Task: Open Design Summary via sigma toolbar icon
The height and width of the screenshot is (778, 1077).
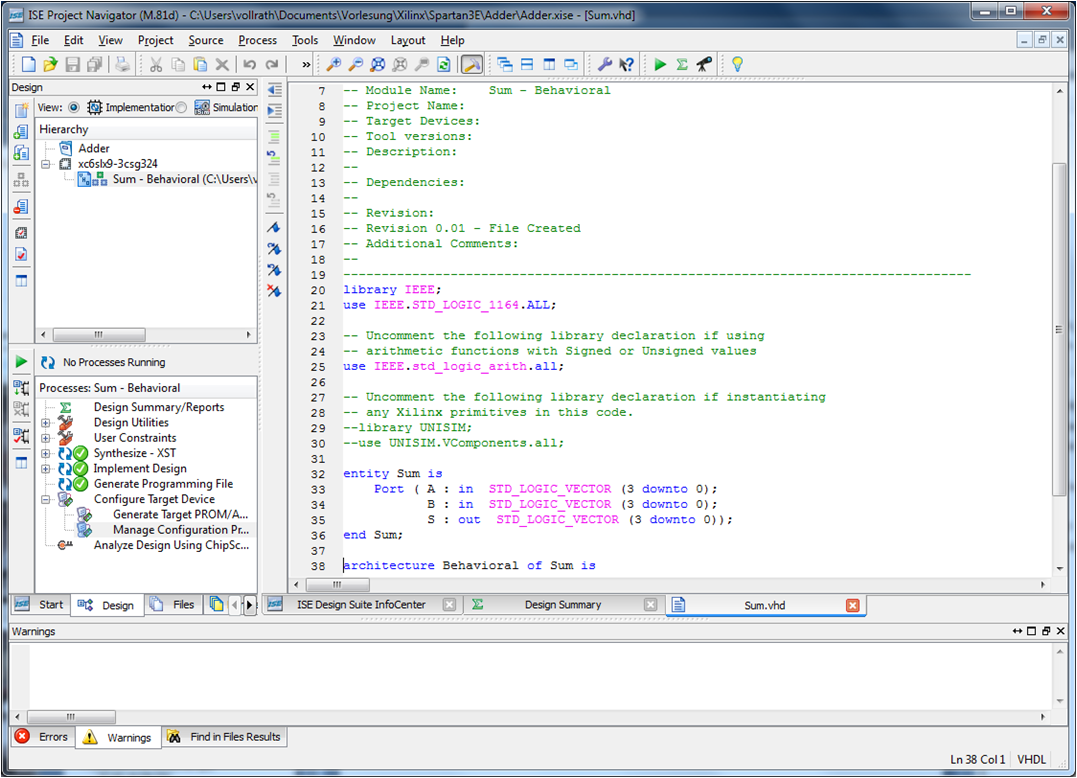Action: [682, 64]
